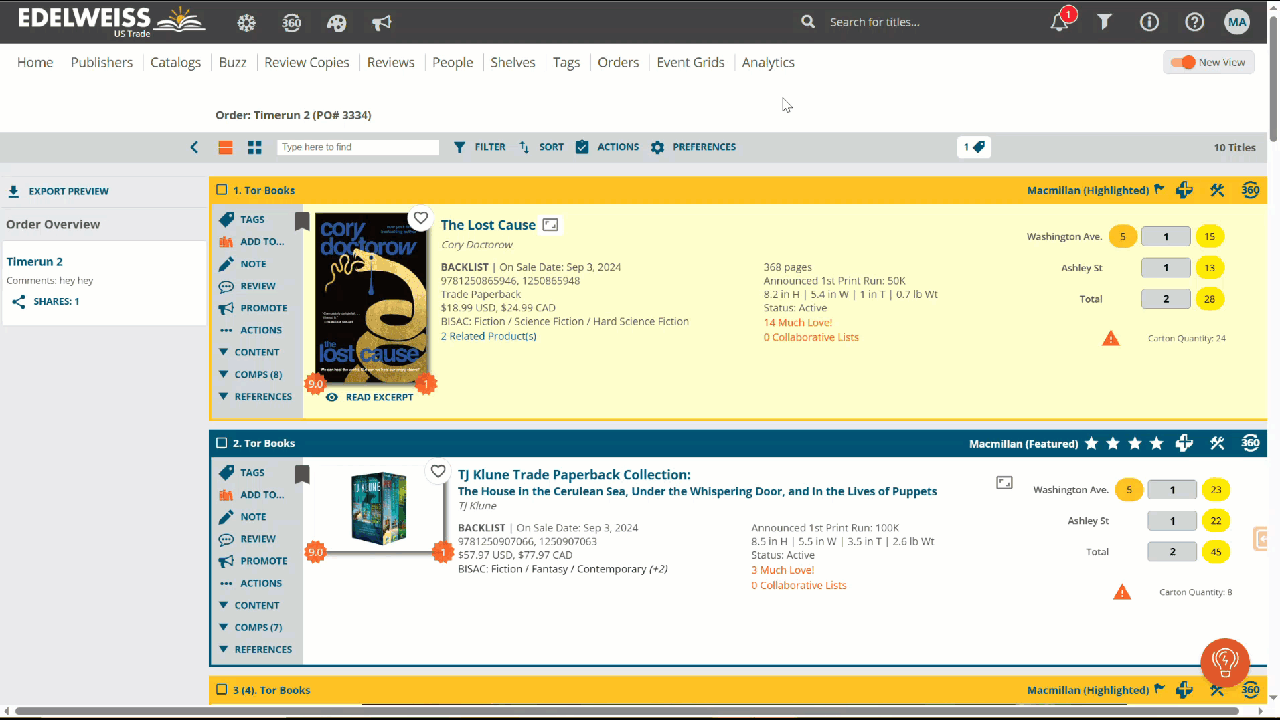Viewport: 1280px width, 720px height.
Task: Open Timerun 2 order link
Action: click(35, 262)
